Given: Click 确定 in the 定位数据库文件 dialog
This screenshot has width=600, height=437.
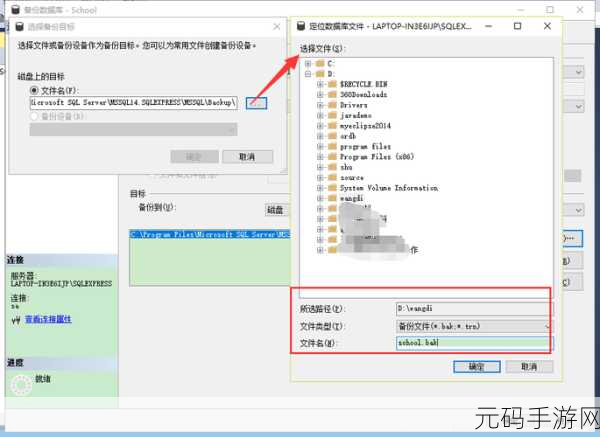Looking at the screenshot, I should click(477, 367).
